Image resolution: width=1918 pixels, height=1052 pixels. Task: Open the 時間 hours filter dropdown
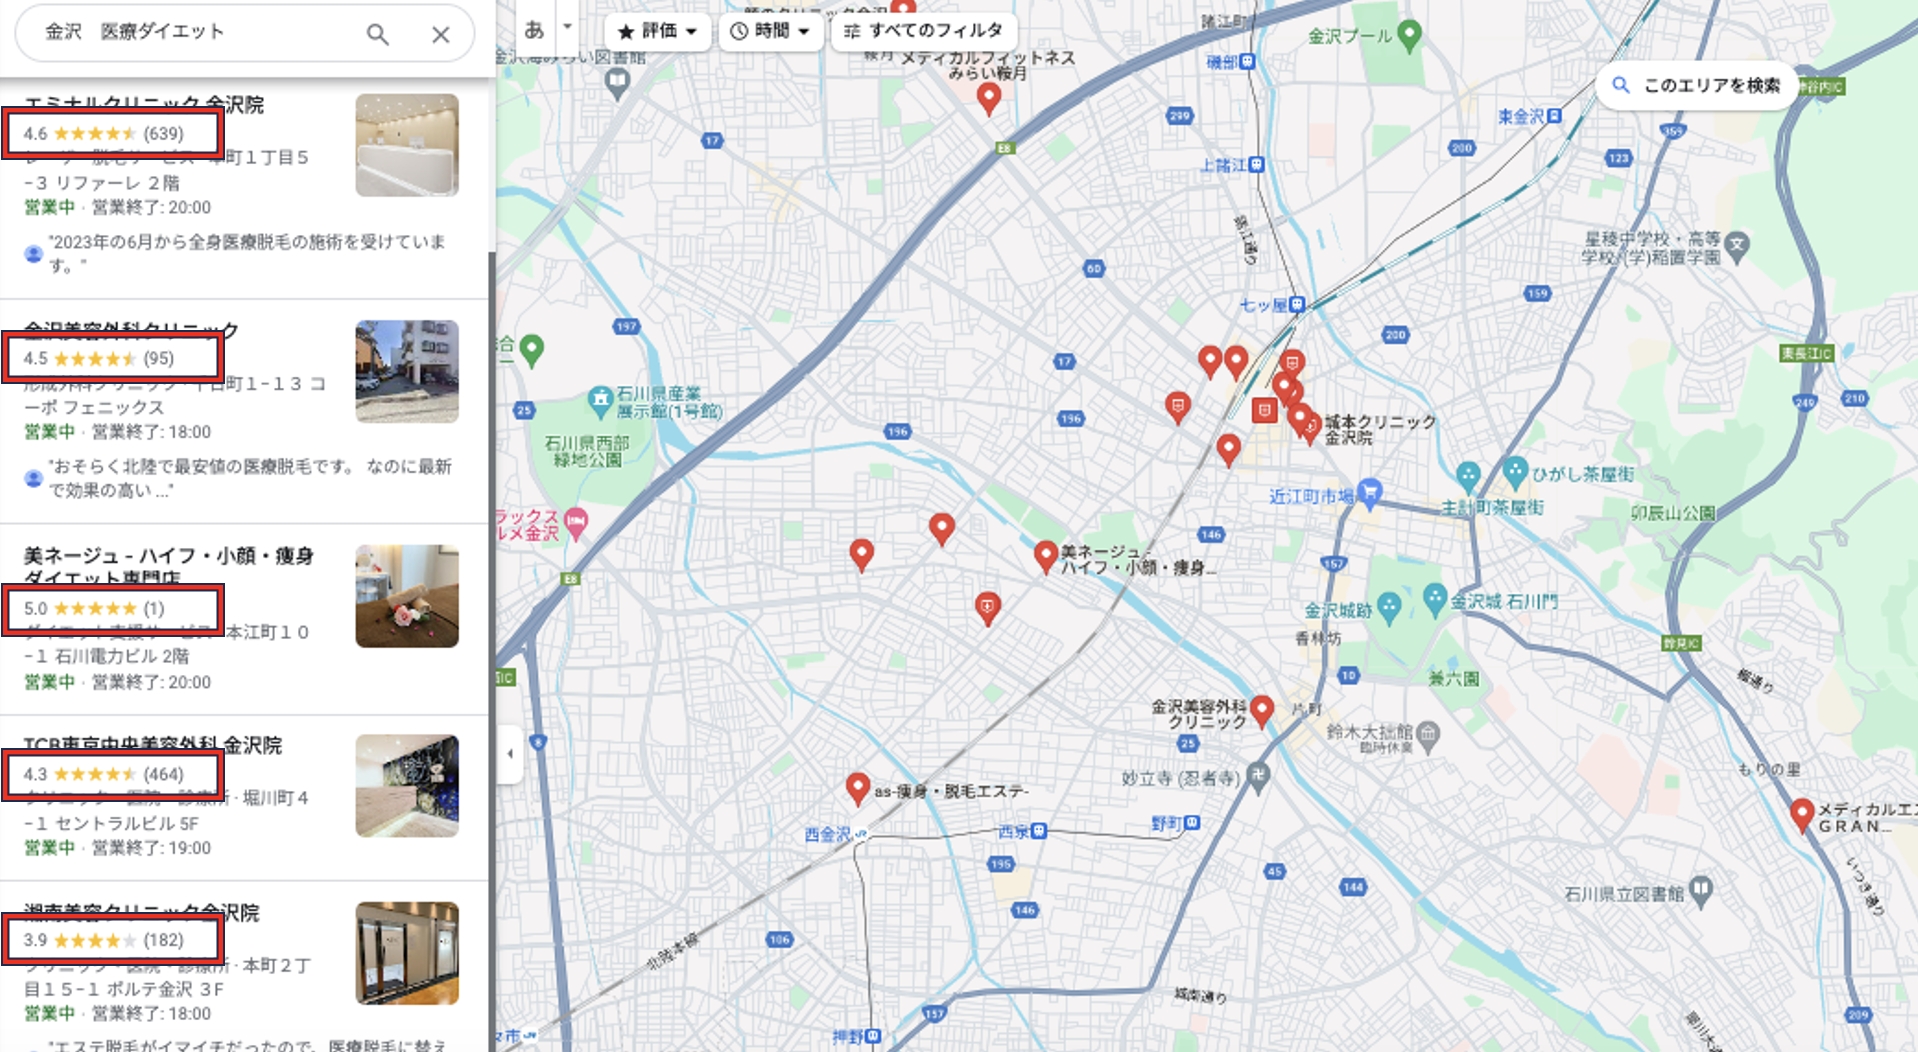click(769, 31)
